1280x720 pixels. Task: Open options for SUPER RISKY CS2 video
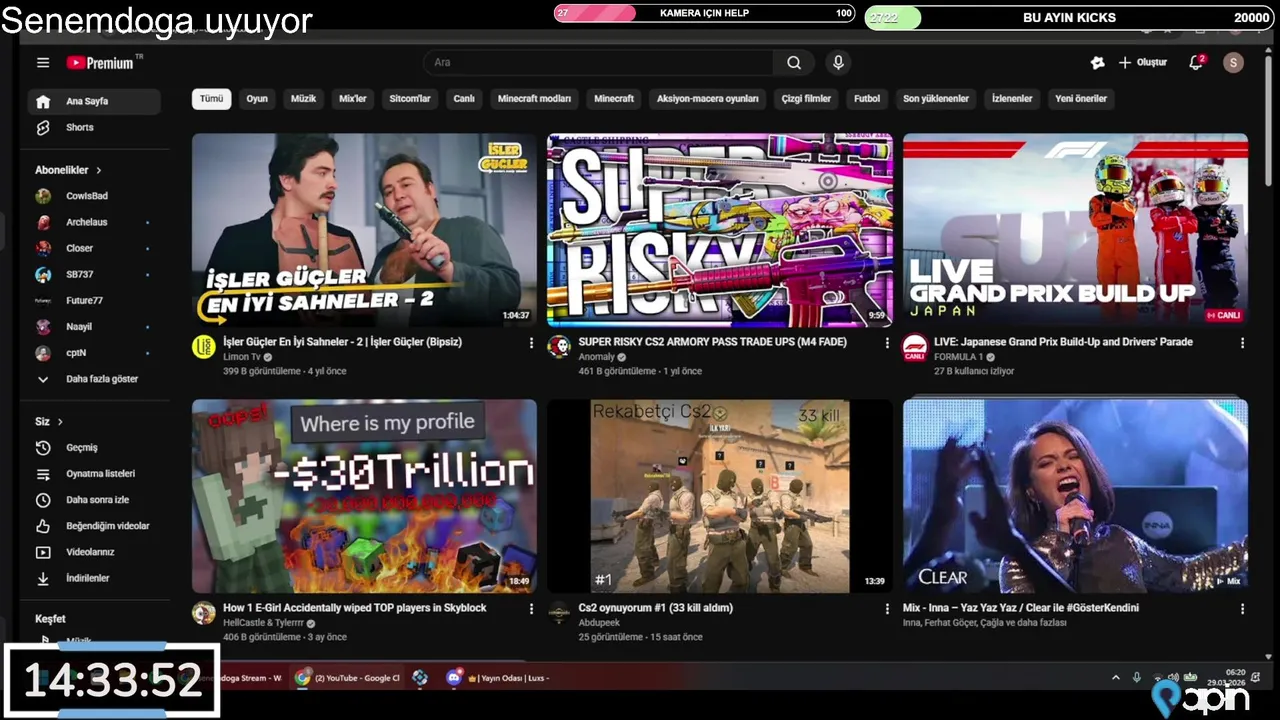(x=887, y=342)
